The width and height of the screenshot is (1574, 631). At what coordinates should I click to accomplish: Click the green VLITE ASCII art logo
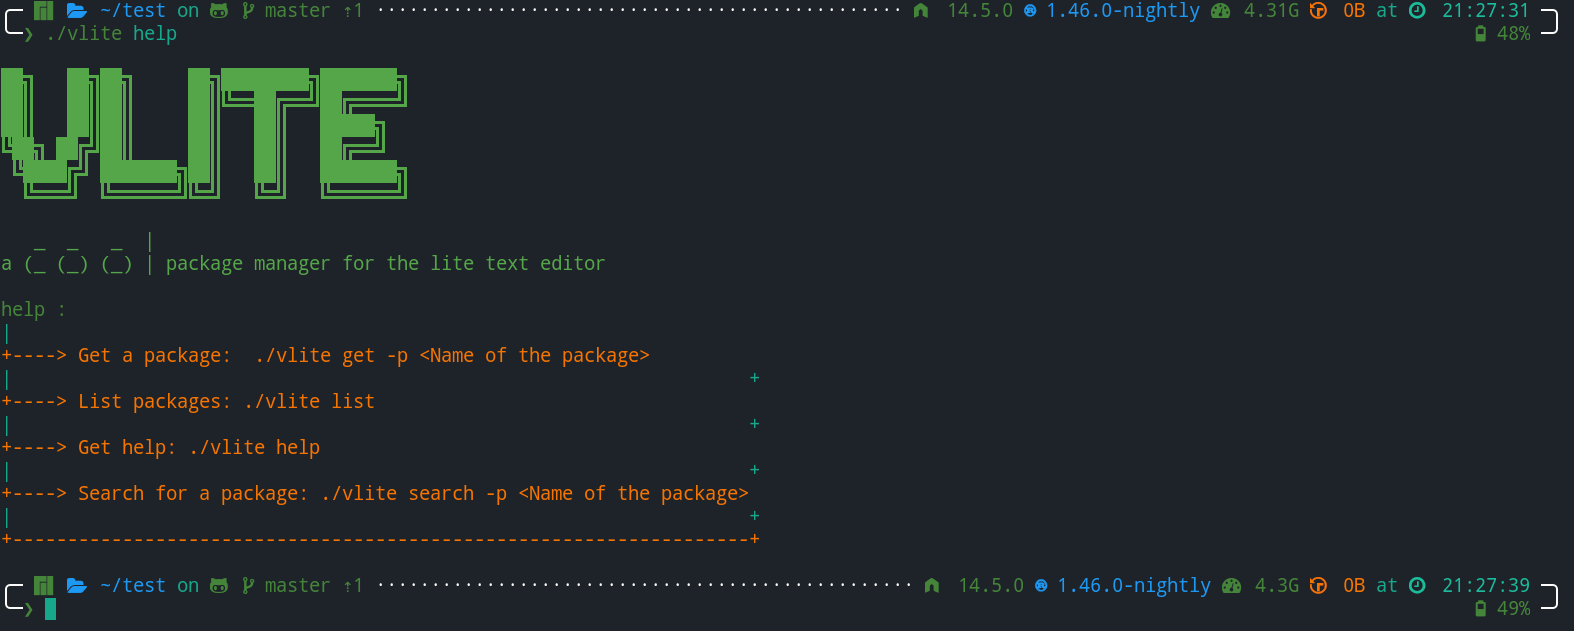click(x=204, y=133)
